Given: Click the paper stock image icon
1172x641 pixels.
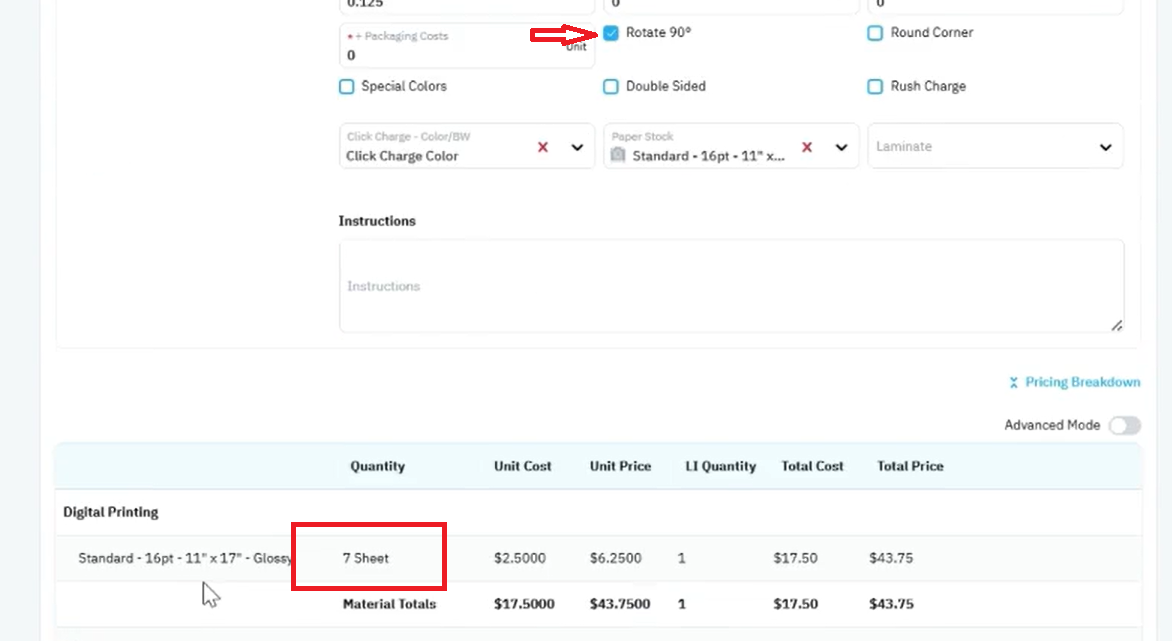Looking at the screenshot, I should point(617,155).
